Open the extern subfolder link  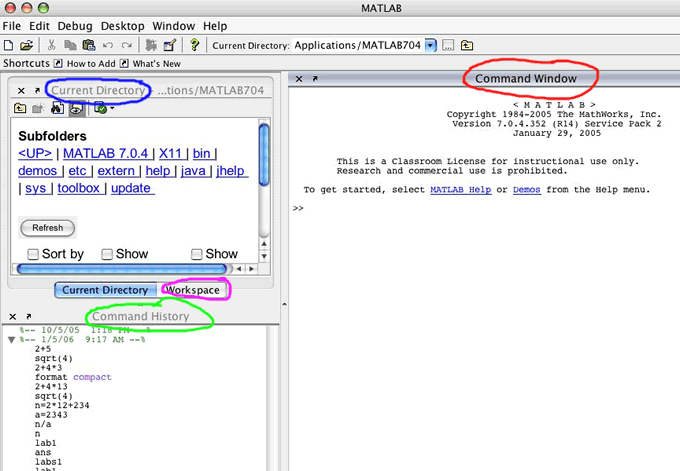click(x=116, y=171)
